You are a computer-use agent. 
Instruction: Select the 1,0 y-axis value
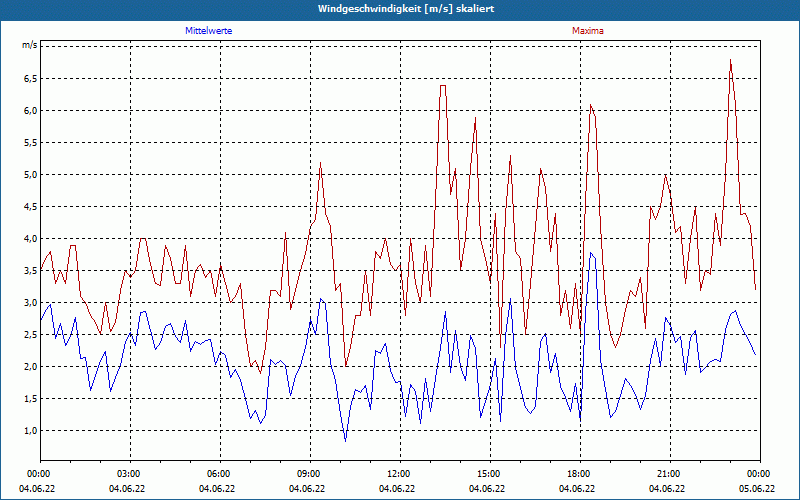coord(30,431)
